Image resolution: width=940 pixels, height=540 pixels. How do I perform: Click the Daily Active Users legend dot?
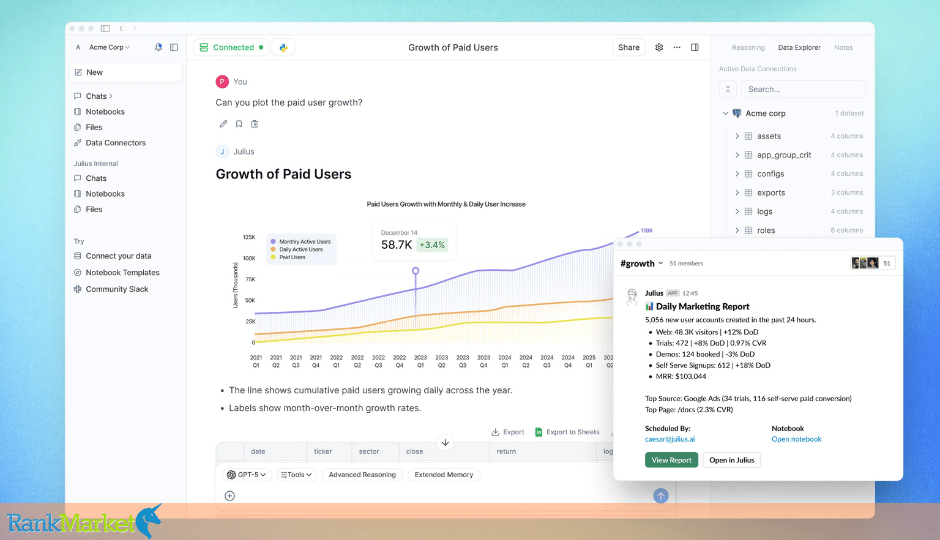pos(273,249)
